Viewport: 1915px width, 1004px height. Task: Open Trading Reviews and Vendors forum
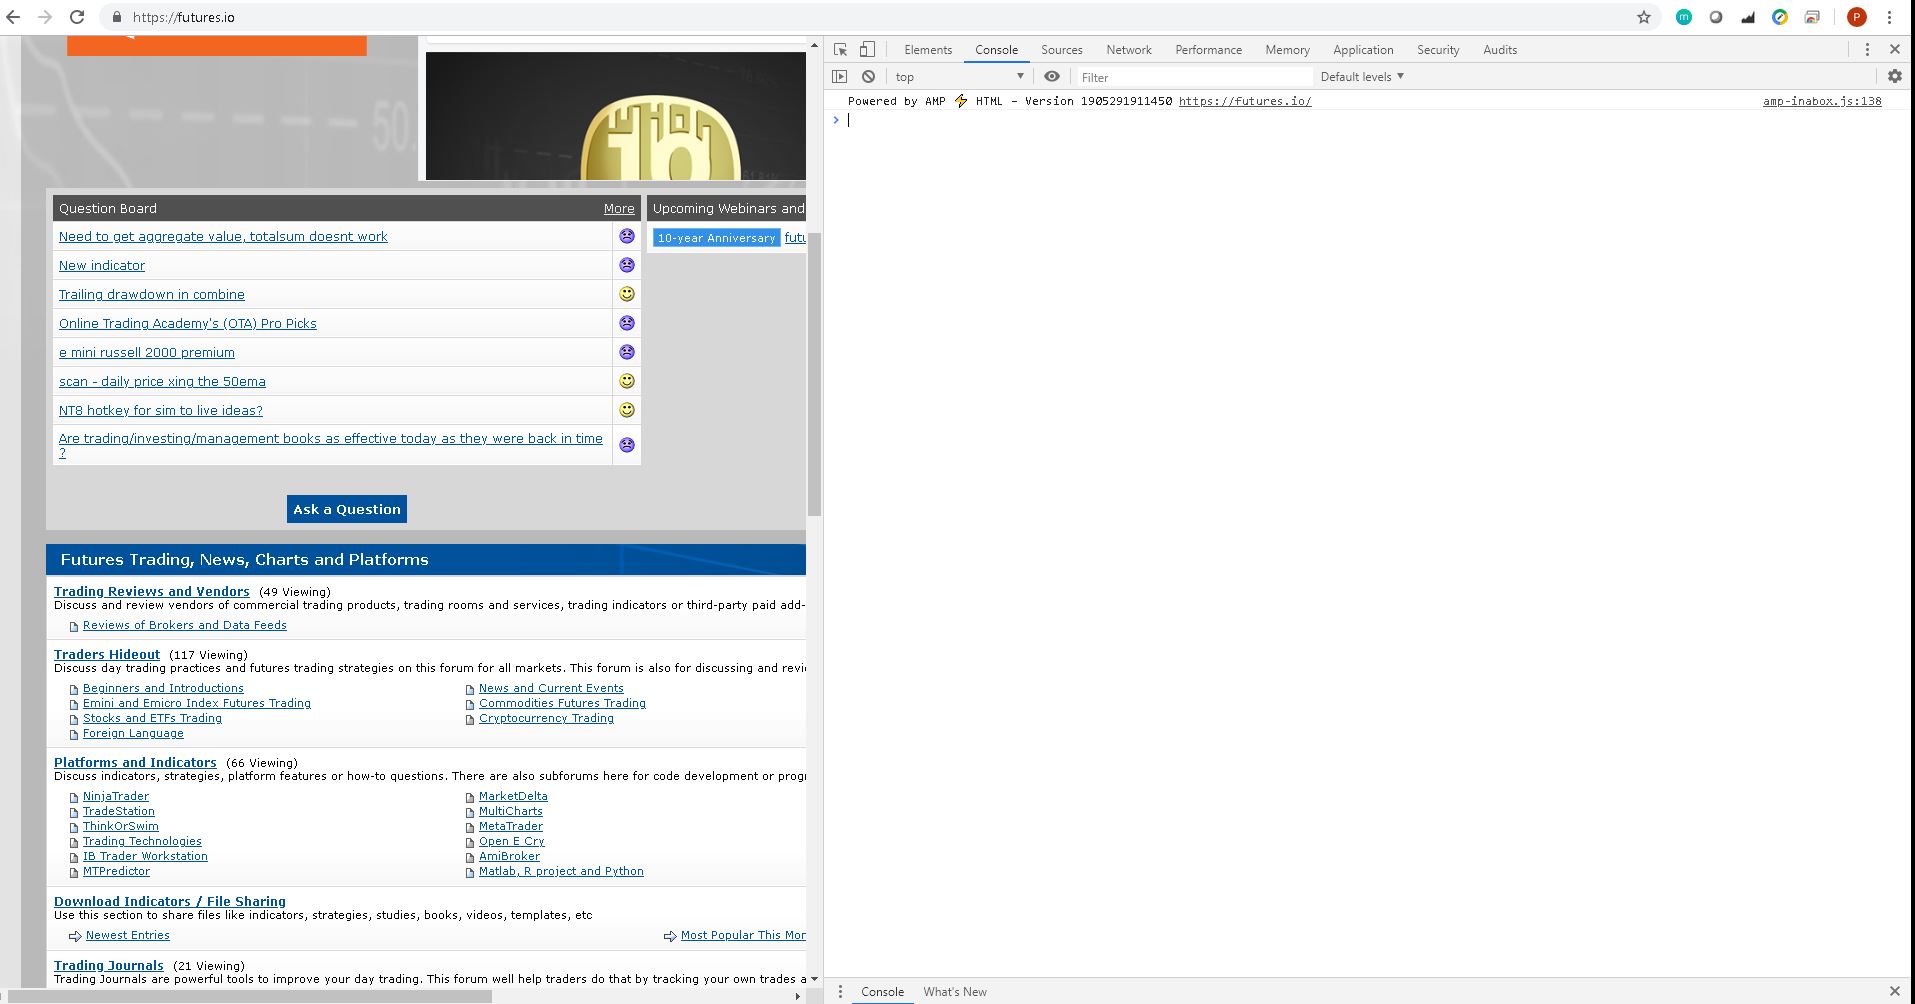152,592
